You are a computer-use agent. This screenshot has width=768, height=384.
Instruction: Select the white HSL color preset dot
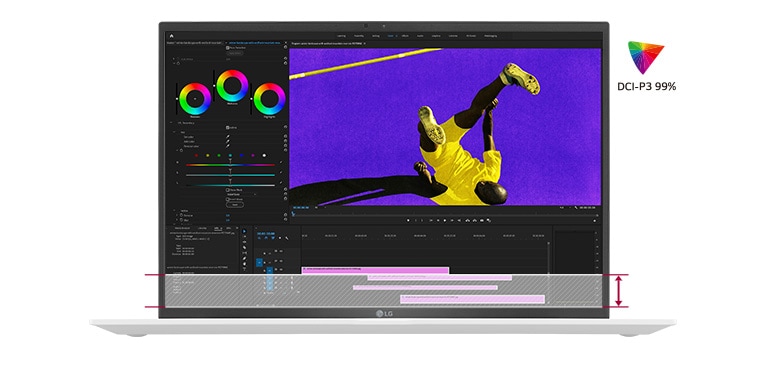pyautogui.click(x=264, y=155)
